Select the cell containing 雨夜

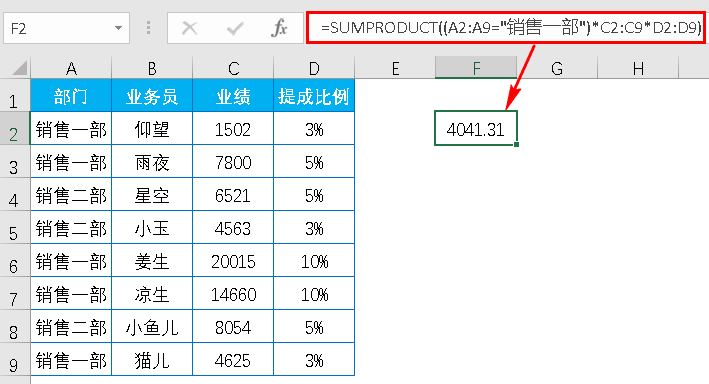(152, 161)
